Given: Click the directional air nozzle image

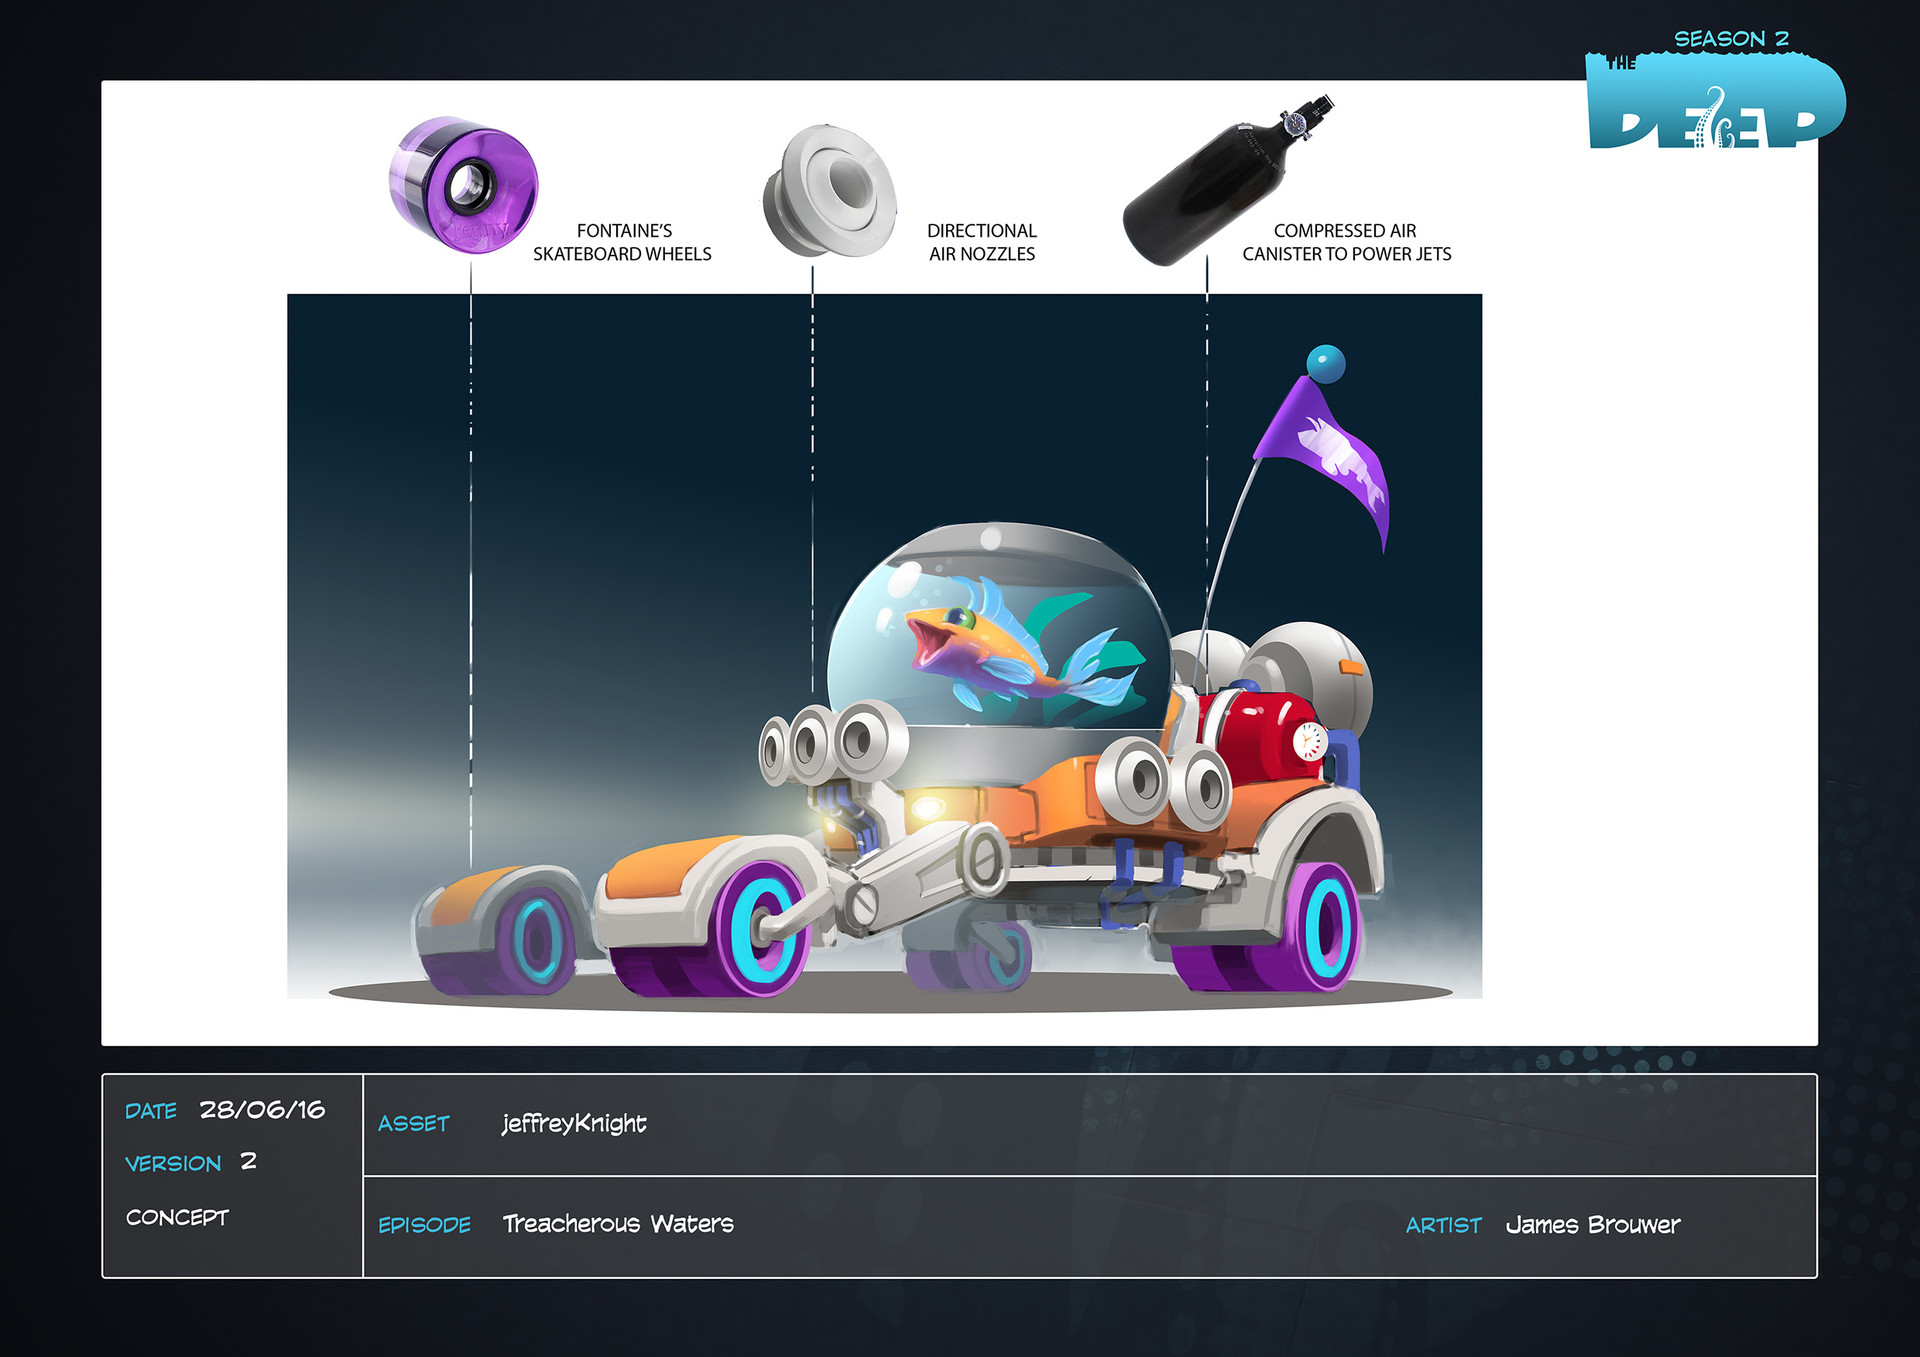Looking at the screenshot, I should pos(830,190).
